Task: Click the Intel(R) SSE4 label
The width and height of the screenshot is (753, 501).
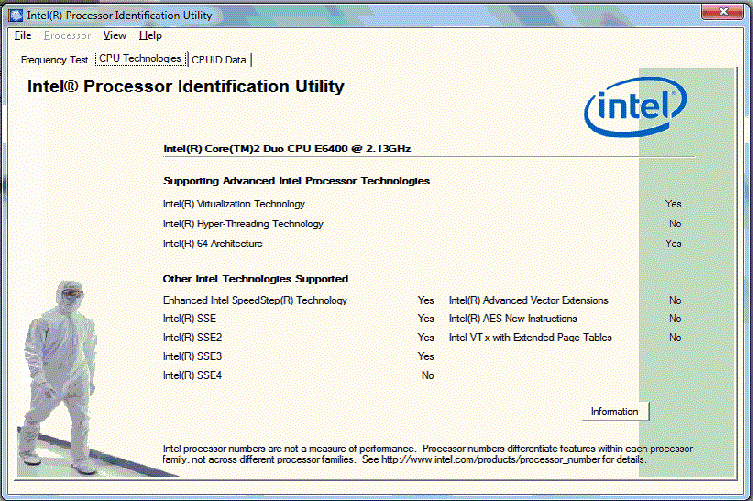Action: (x=193, y=375)
